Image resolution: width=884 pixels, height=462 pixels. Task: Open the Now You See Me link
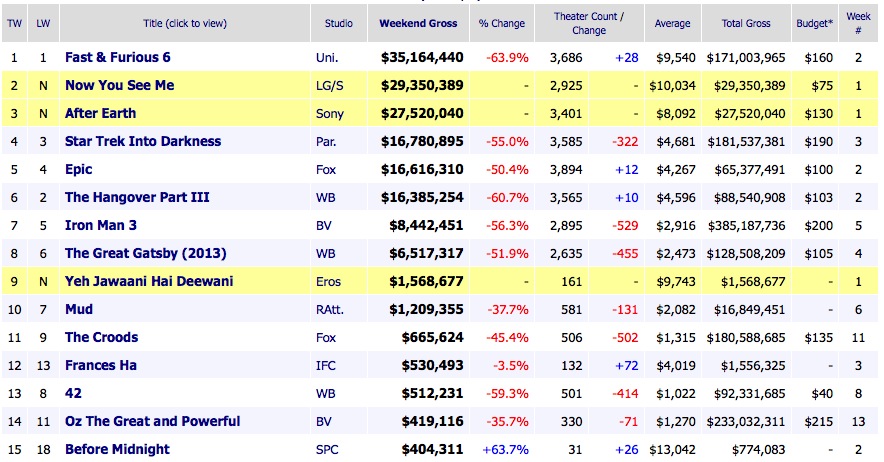tap(120, 85)
